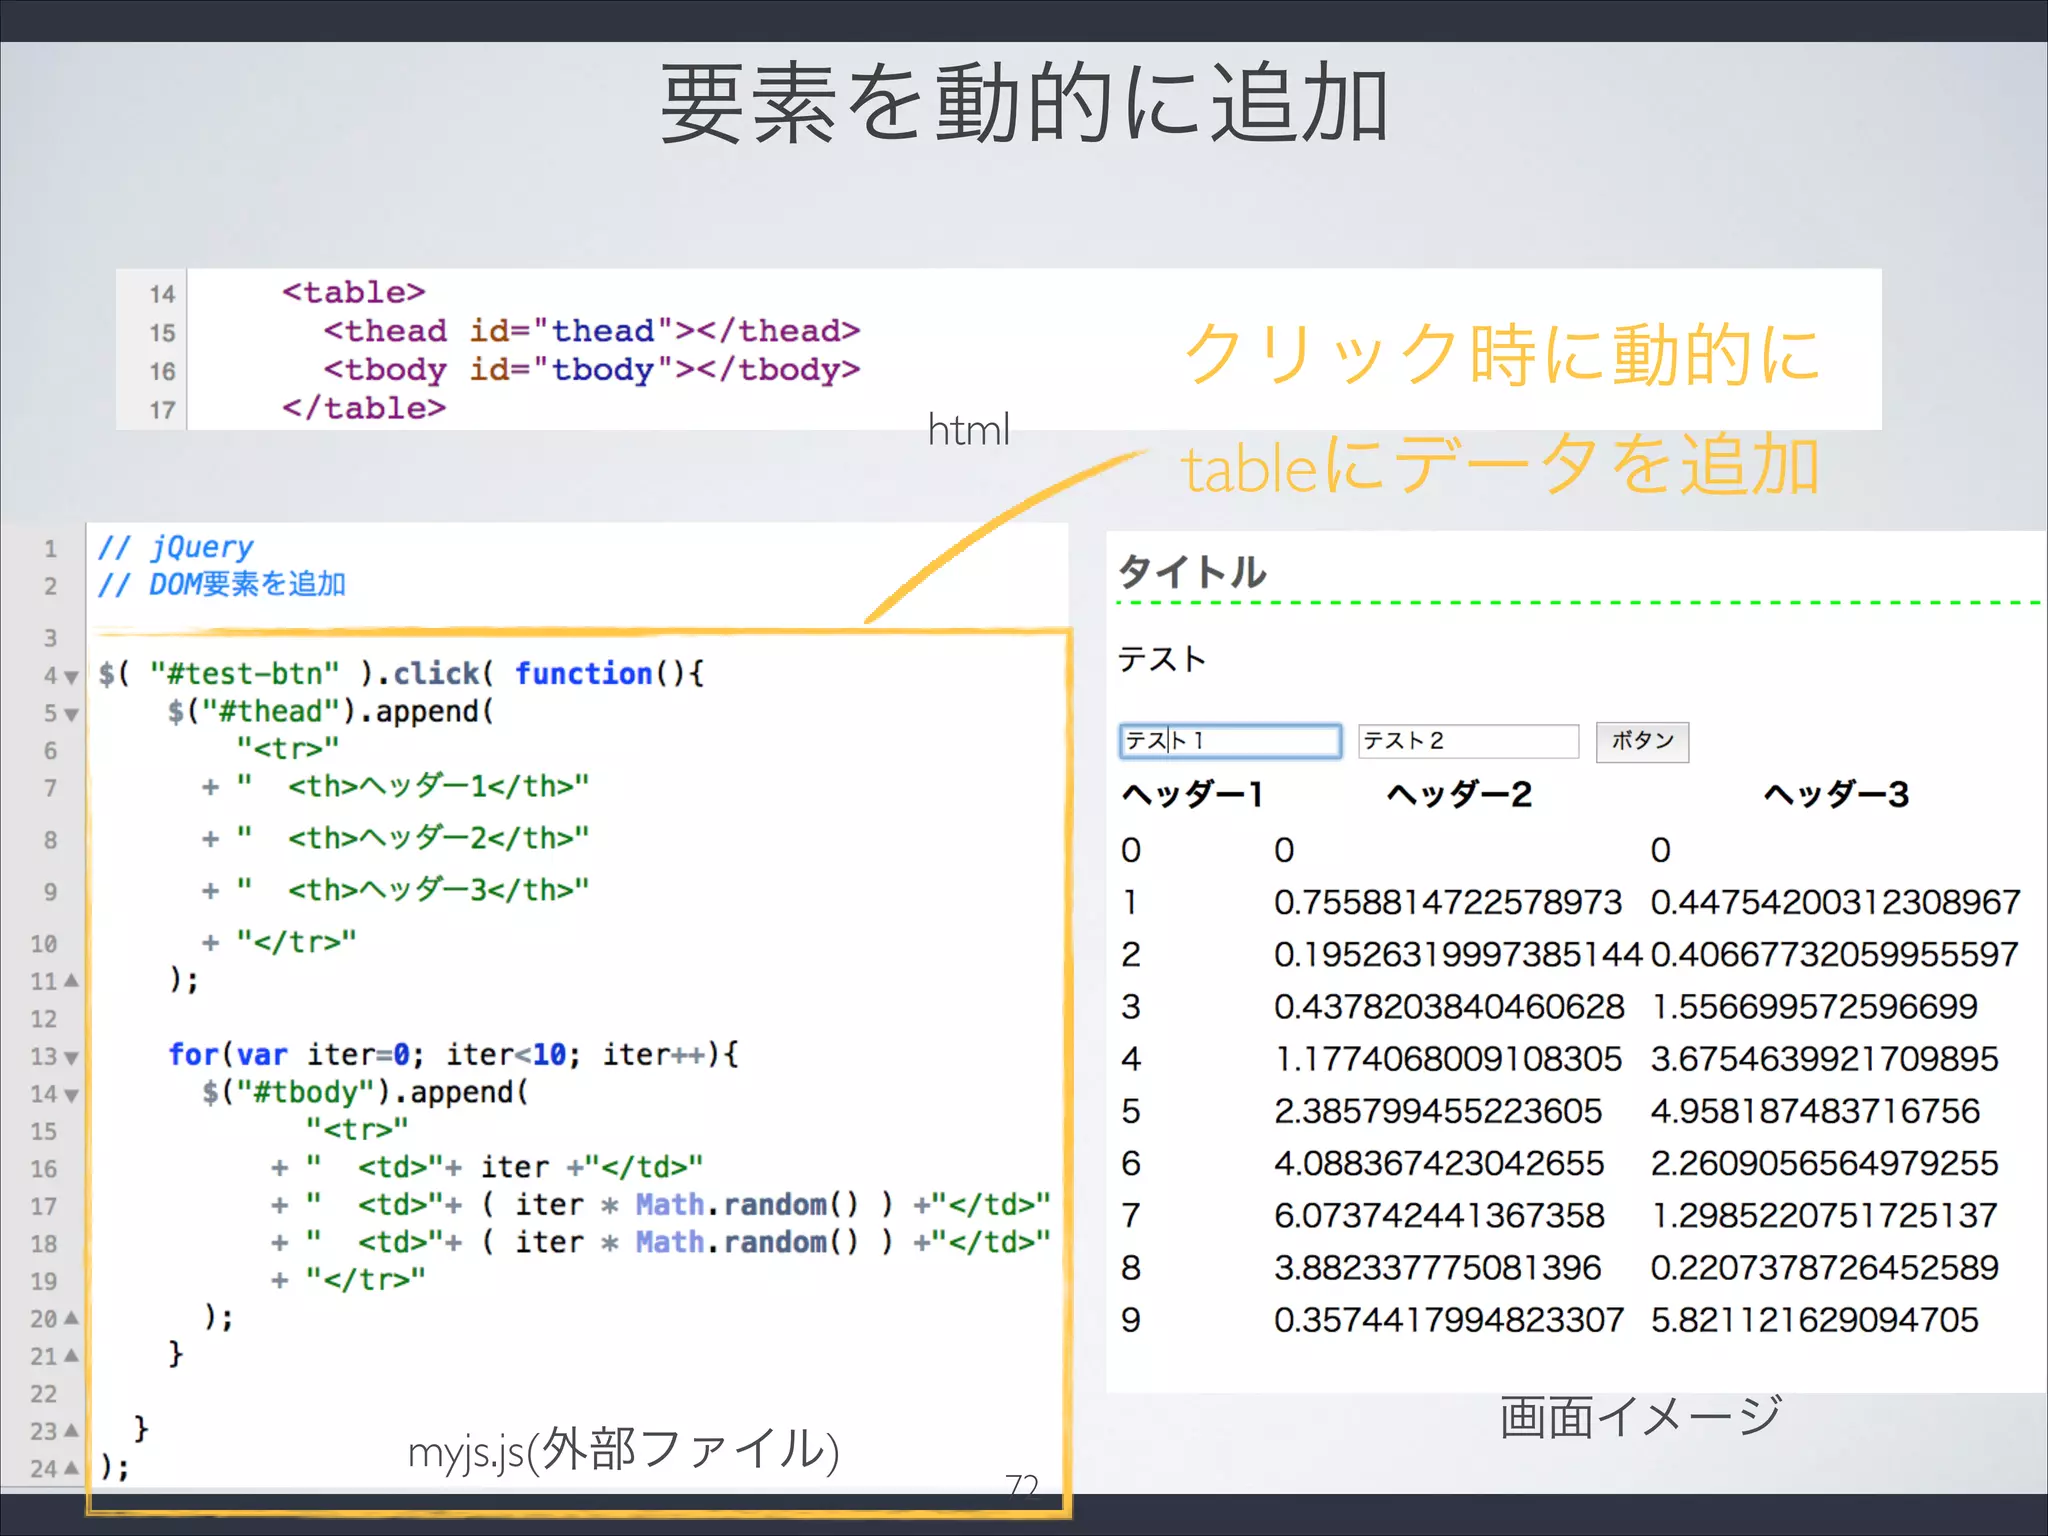The width and height of the screenshot is (2048, 1536).
Task: Click line number 12 in js gutter
Action: [x=43, y=1019]
